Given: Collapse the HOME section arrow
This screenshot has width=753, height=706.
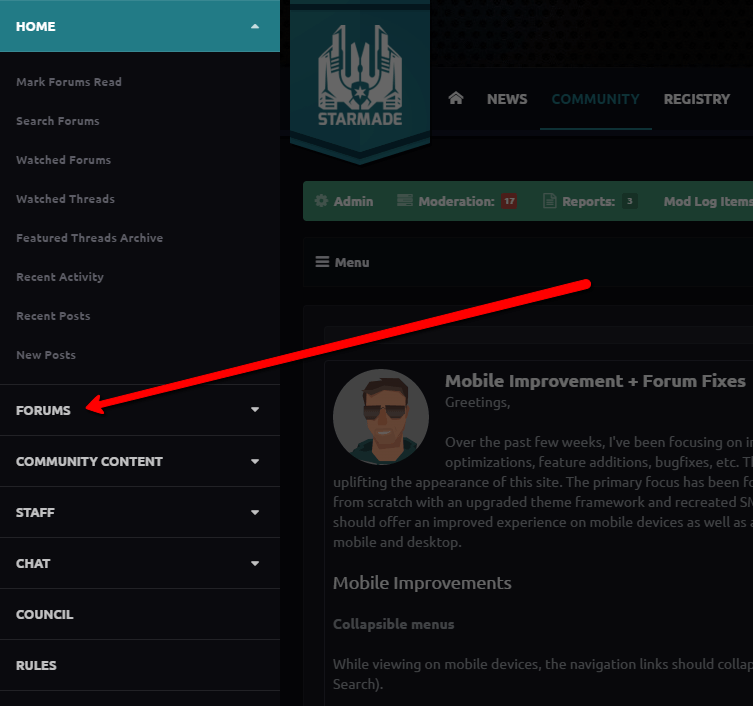Looking at the screenshot, I should (255, 26).
